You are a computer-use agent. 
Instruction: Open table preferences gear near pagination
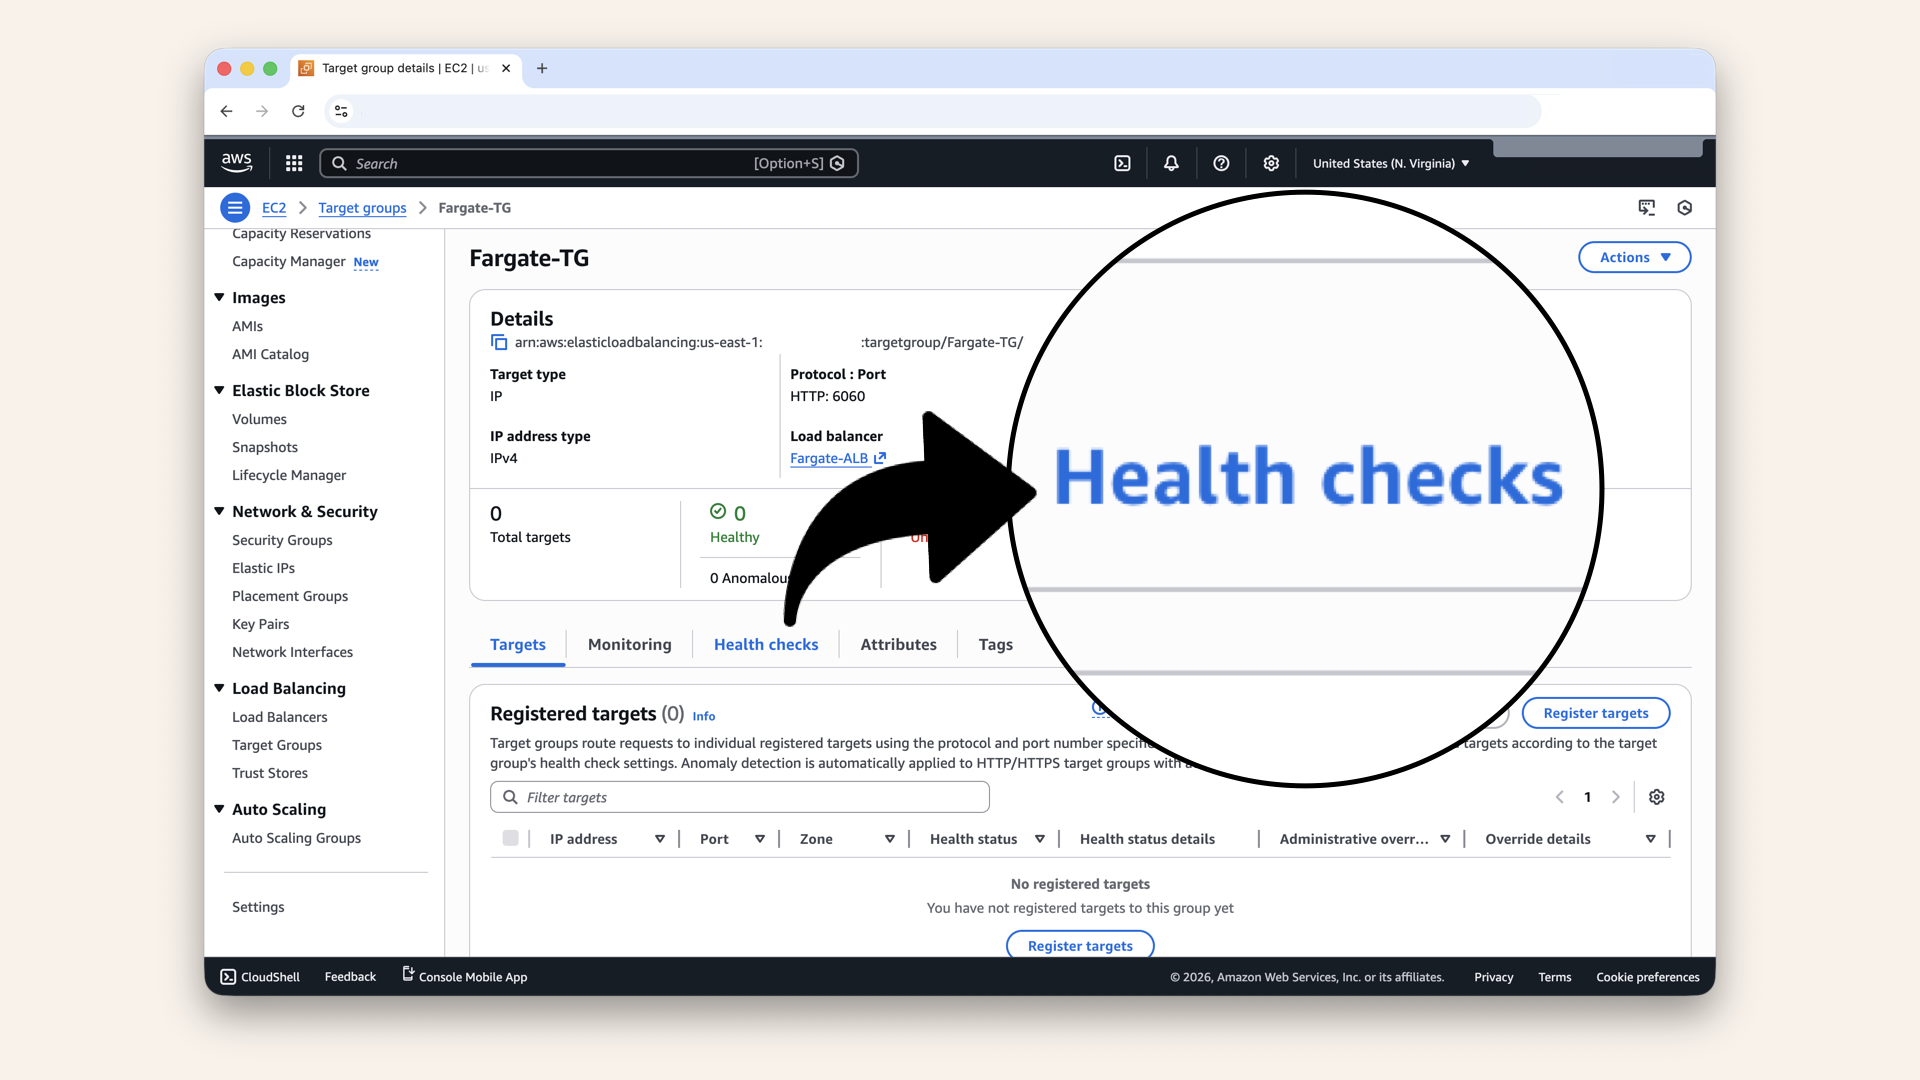[1656, 797]
